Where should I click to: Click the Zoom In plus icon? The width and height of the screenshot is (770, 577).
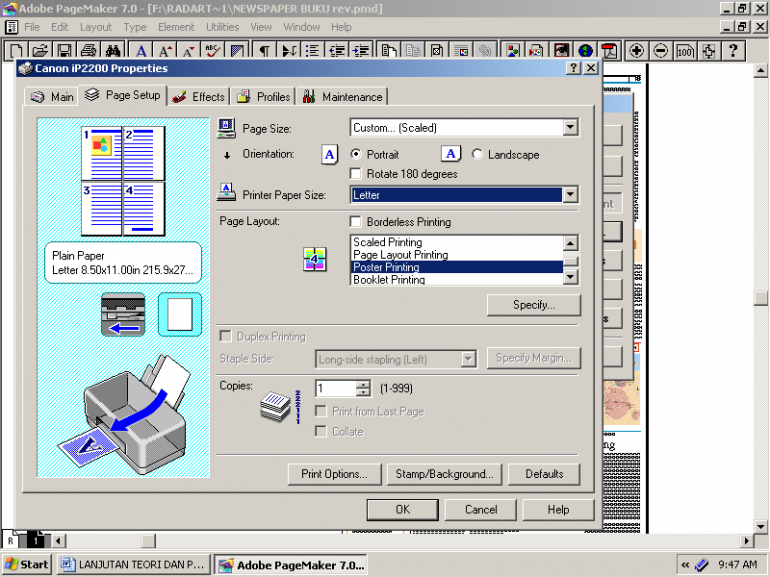636,51
